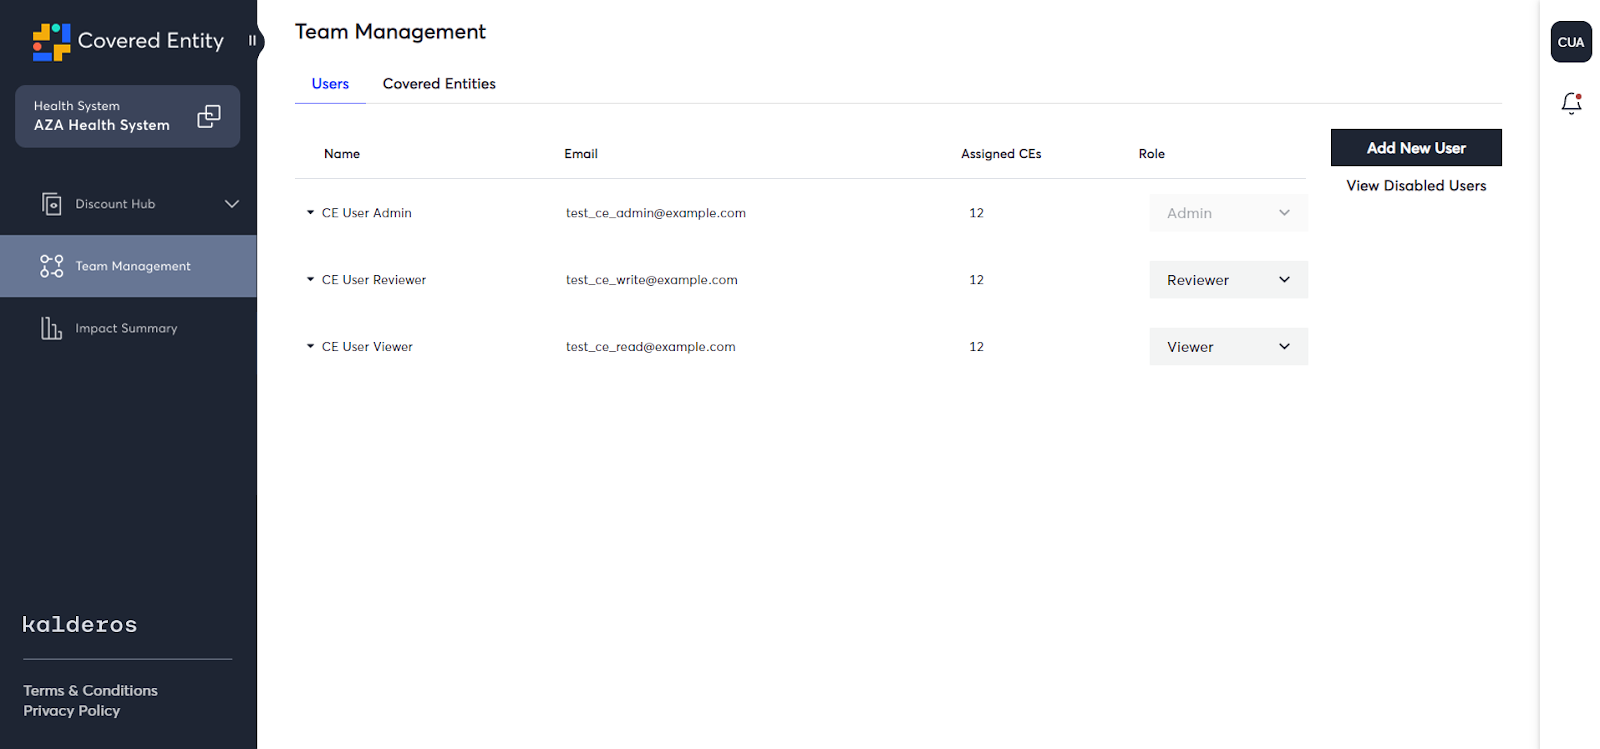Click the Covered Entity logo icon
Viewport: 1600px width, 749px height.
51,42
